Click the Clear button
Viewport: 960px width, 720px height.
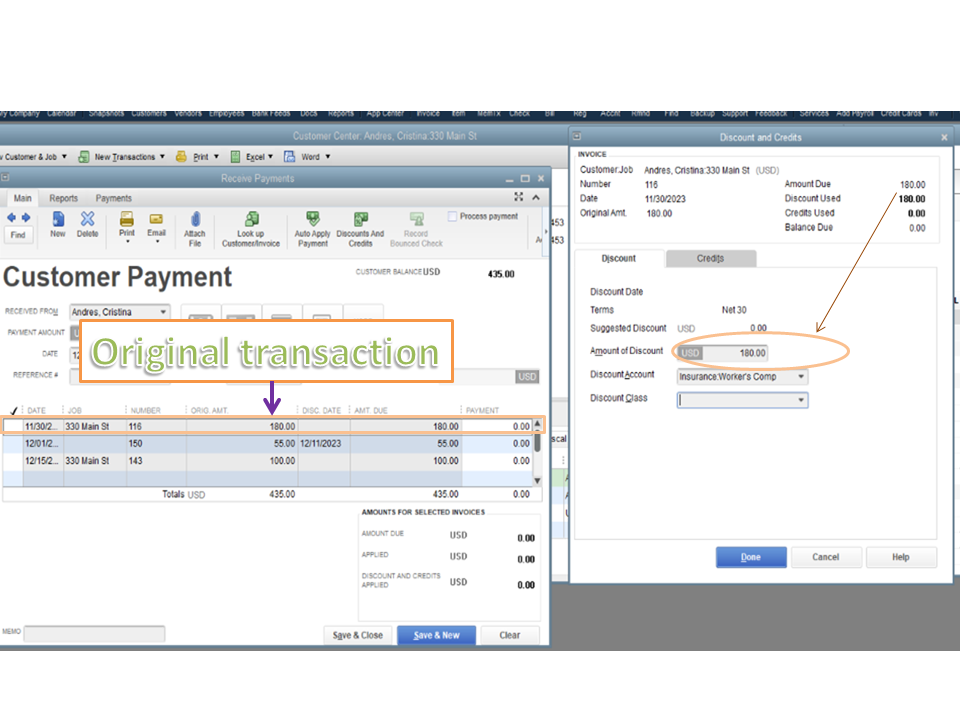[x=509, y=635]
